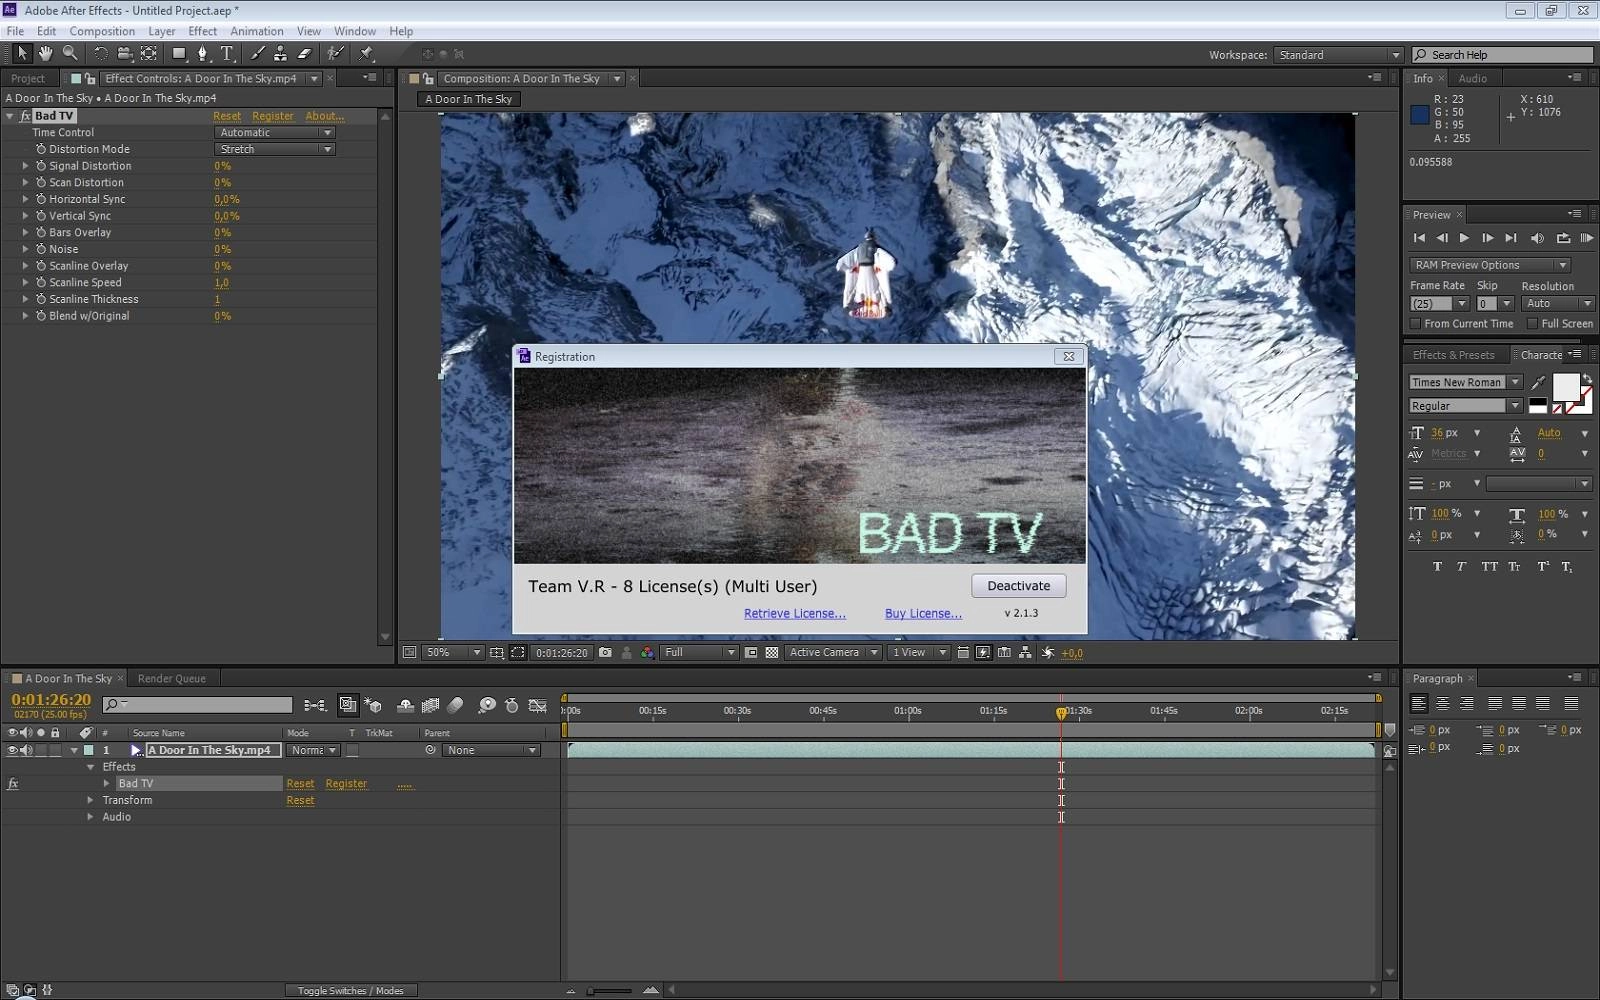Open the 50% magnification dropdown
Viewport: 1600px width, 1000px height.
click(x=453, y=652)
